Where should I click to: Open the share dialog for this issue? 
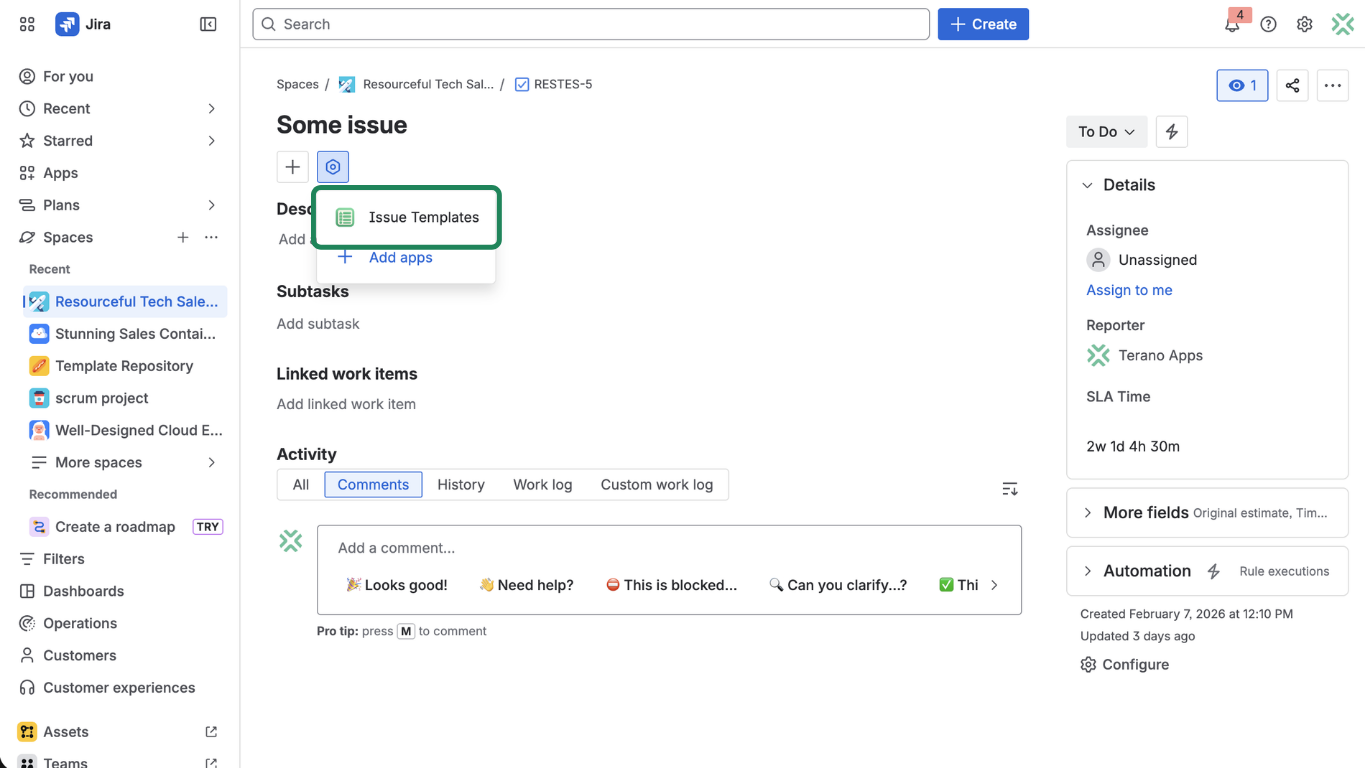pos(1292,86)
